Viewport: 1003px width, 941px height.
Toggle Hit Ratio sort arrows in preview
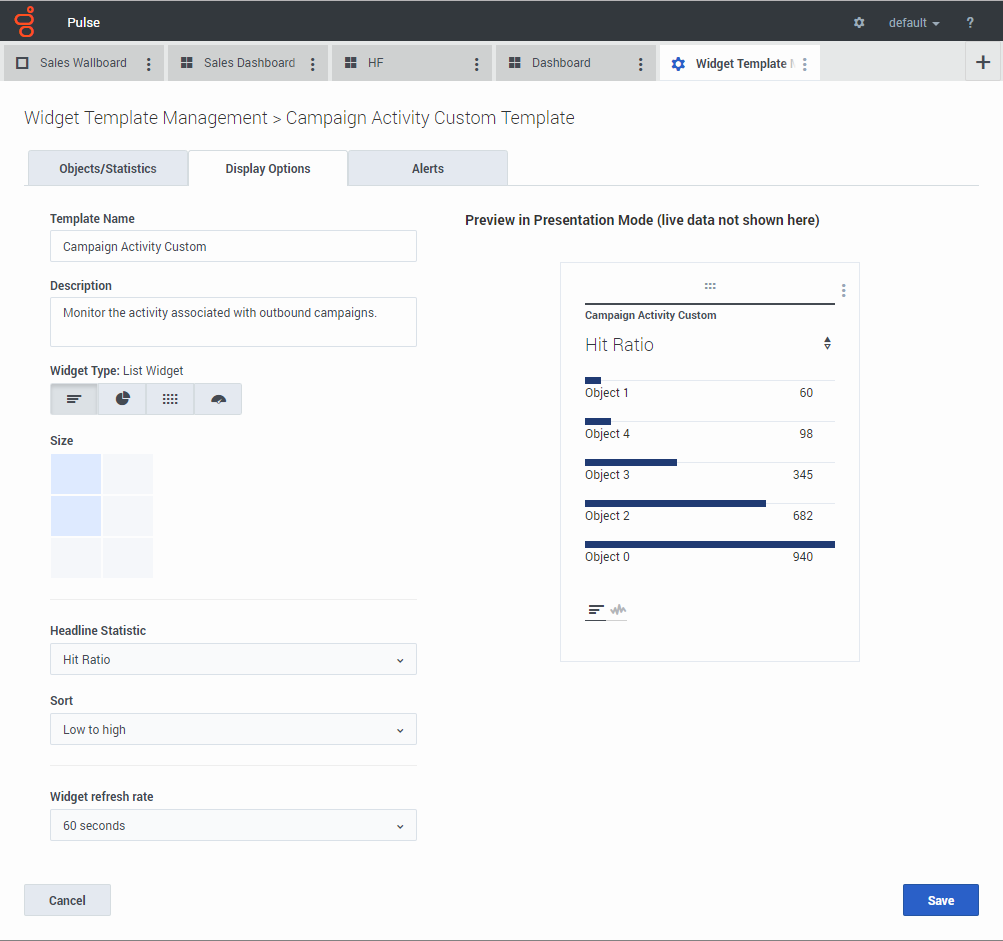[827, 344]
